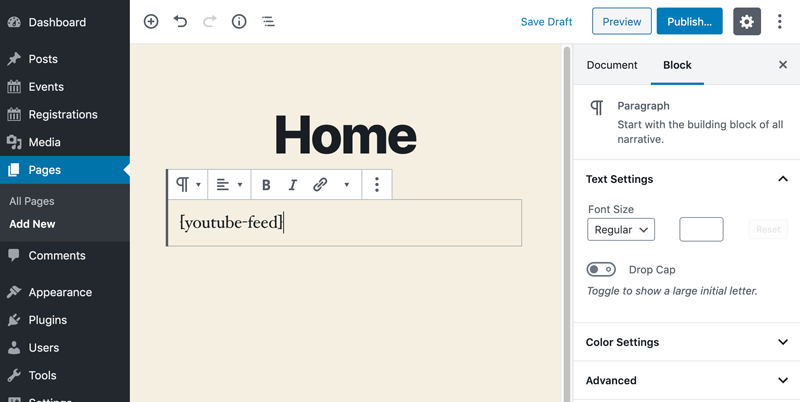
Task: Open the Font Size dropdown
Action: 621,229
